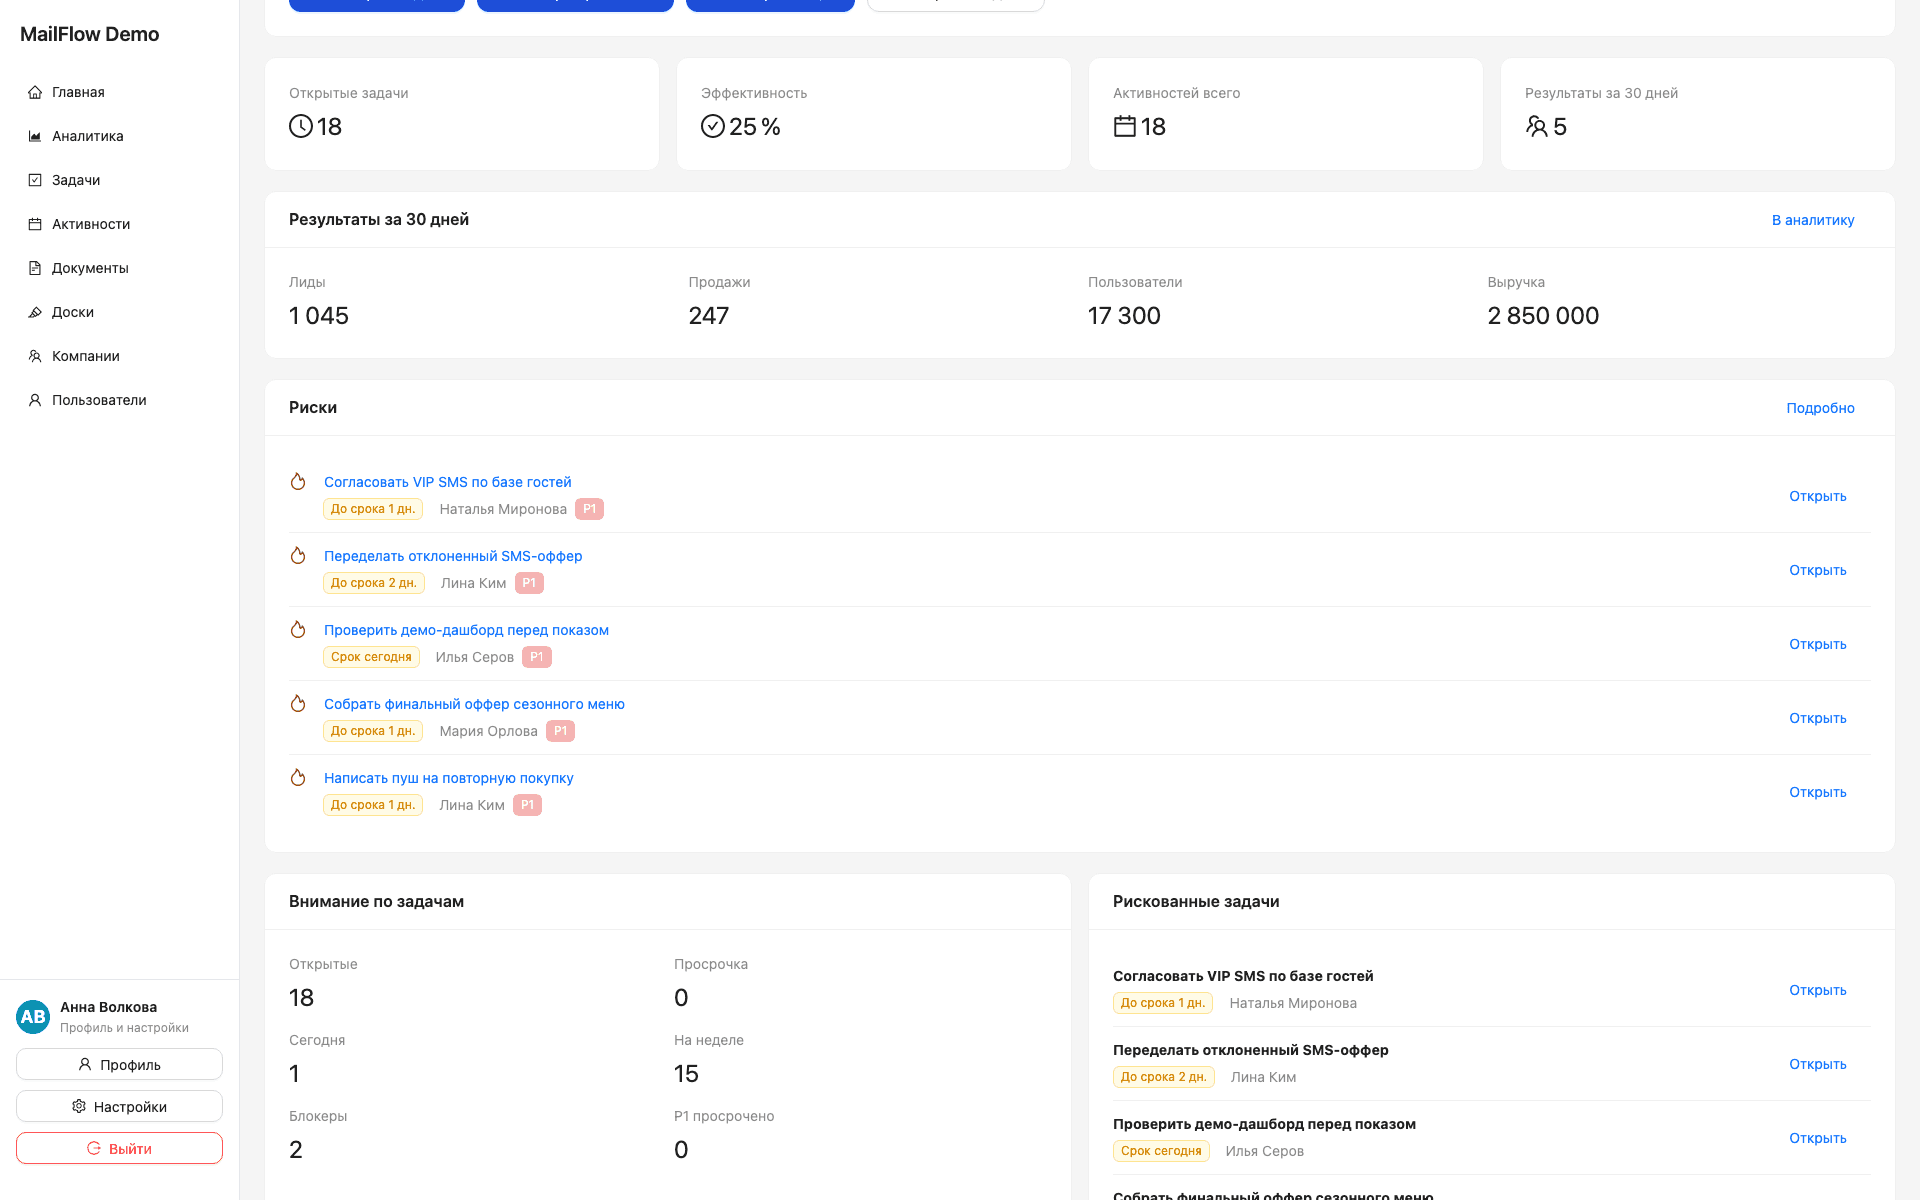Click Открыть for Написать пуш in Риски
This screenshot has height=1200, width=1920.
coord(1817,792)
